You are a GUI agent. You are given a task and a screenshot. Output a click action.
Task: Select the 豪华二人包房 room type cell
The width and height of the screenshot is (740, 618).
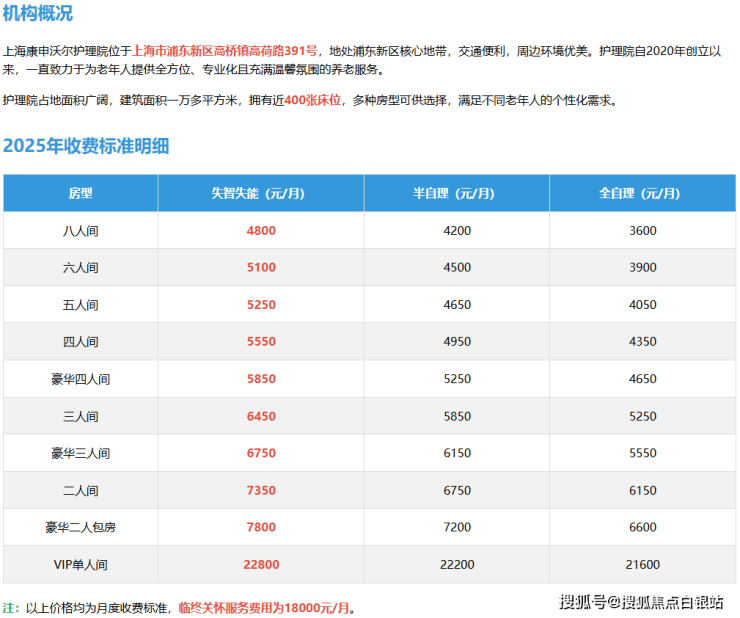click(80, 527)
